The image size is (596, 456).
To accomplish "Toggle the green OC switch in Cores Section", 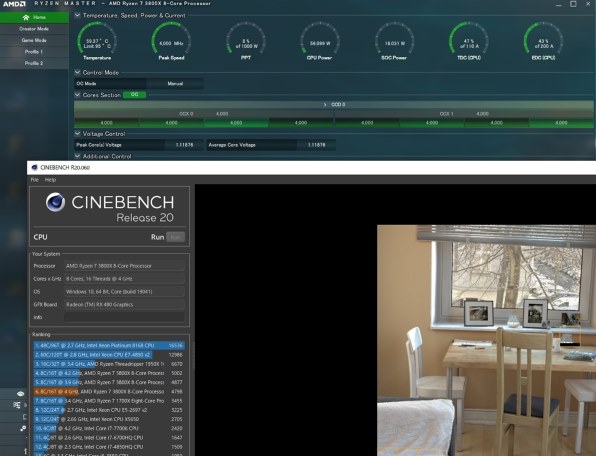I will [135, 95].
